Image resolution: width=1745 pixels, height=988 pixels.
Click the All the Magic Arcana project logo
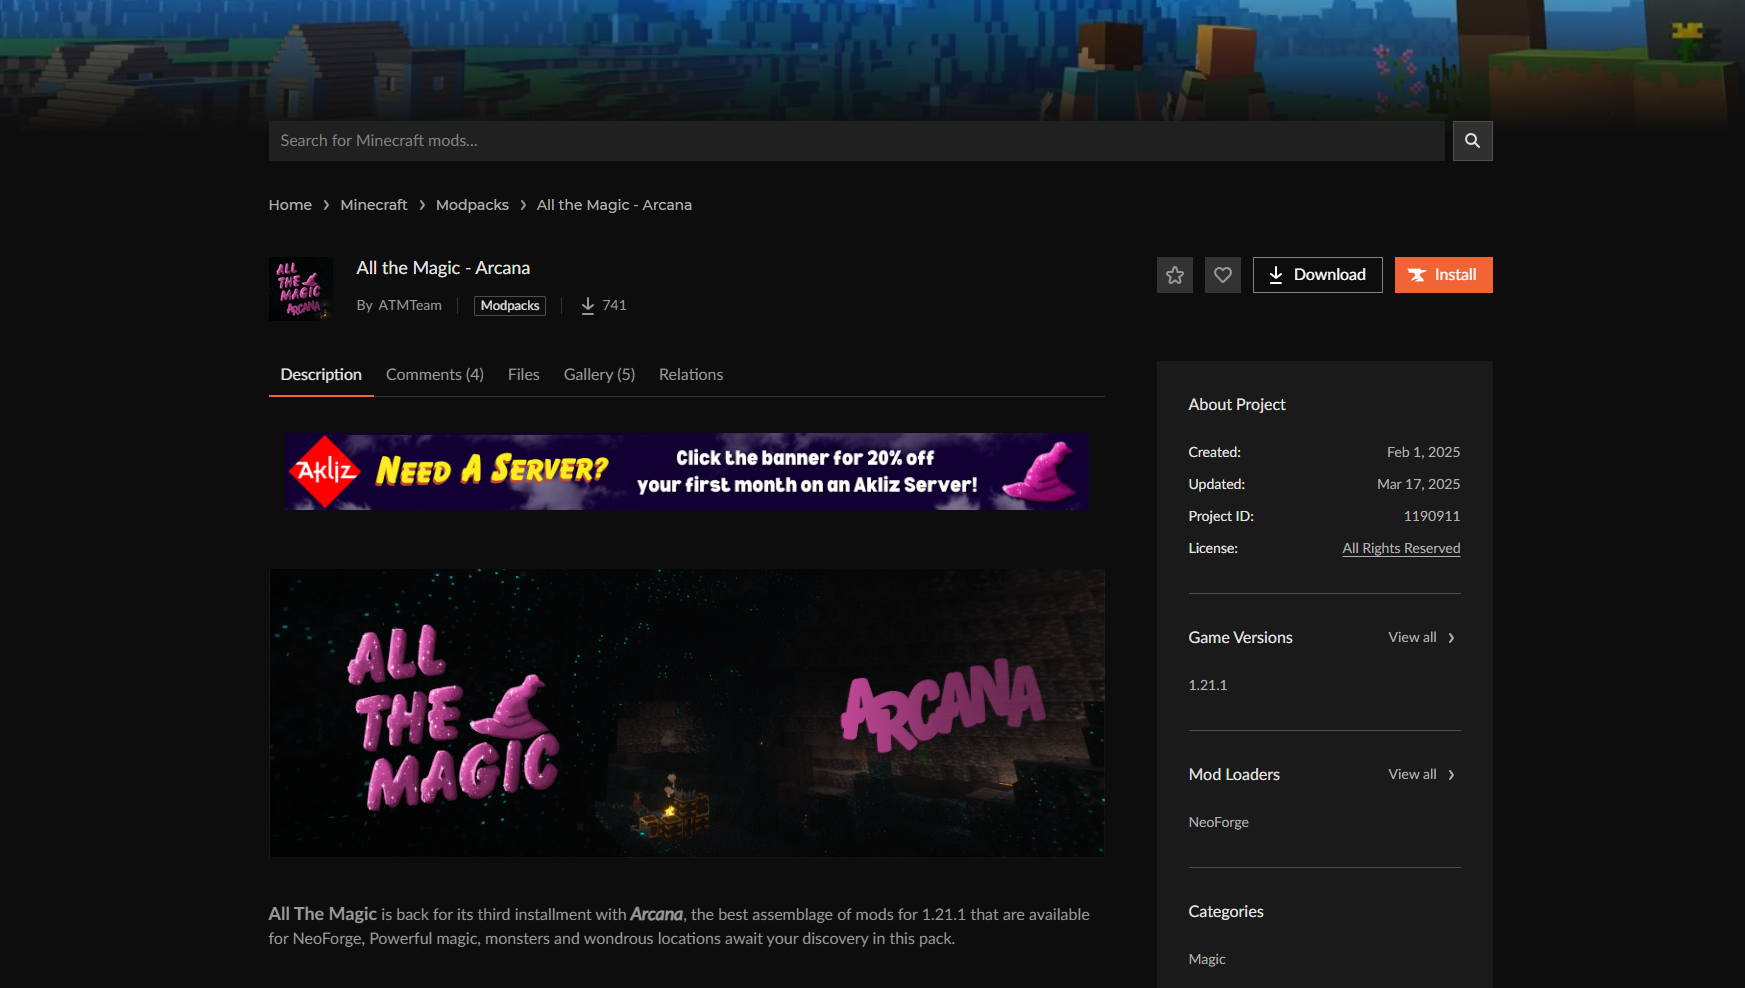pos(299,289)
